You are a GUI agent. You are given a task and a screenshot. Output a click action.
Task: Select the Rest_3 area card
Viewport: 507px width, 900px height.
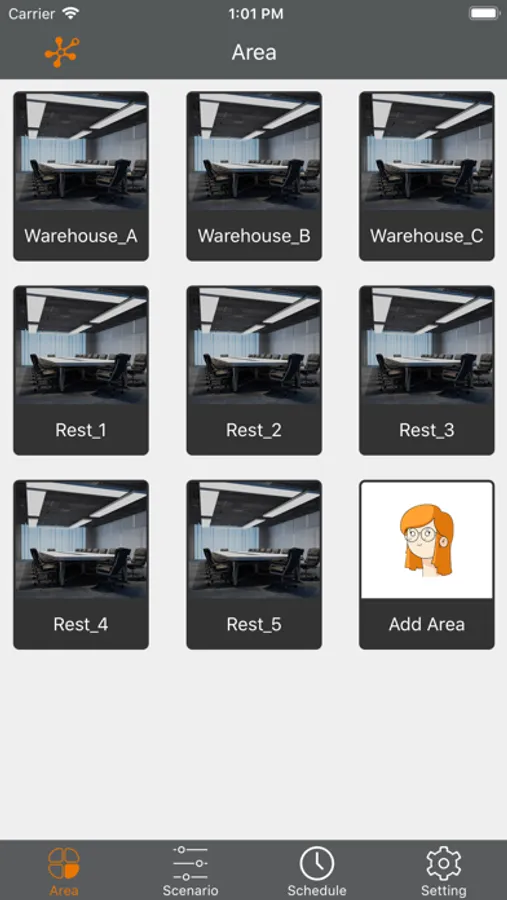[427, 370]
